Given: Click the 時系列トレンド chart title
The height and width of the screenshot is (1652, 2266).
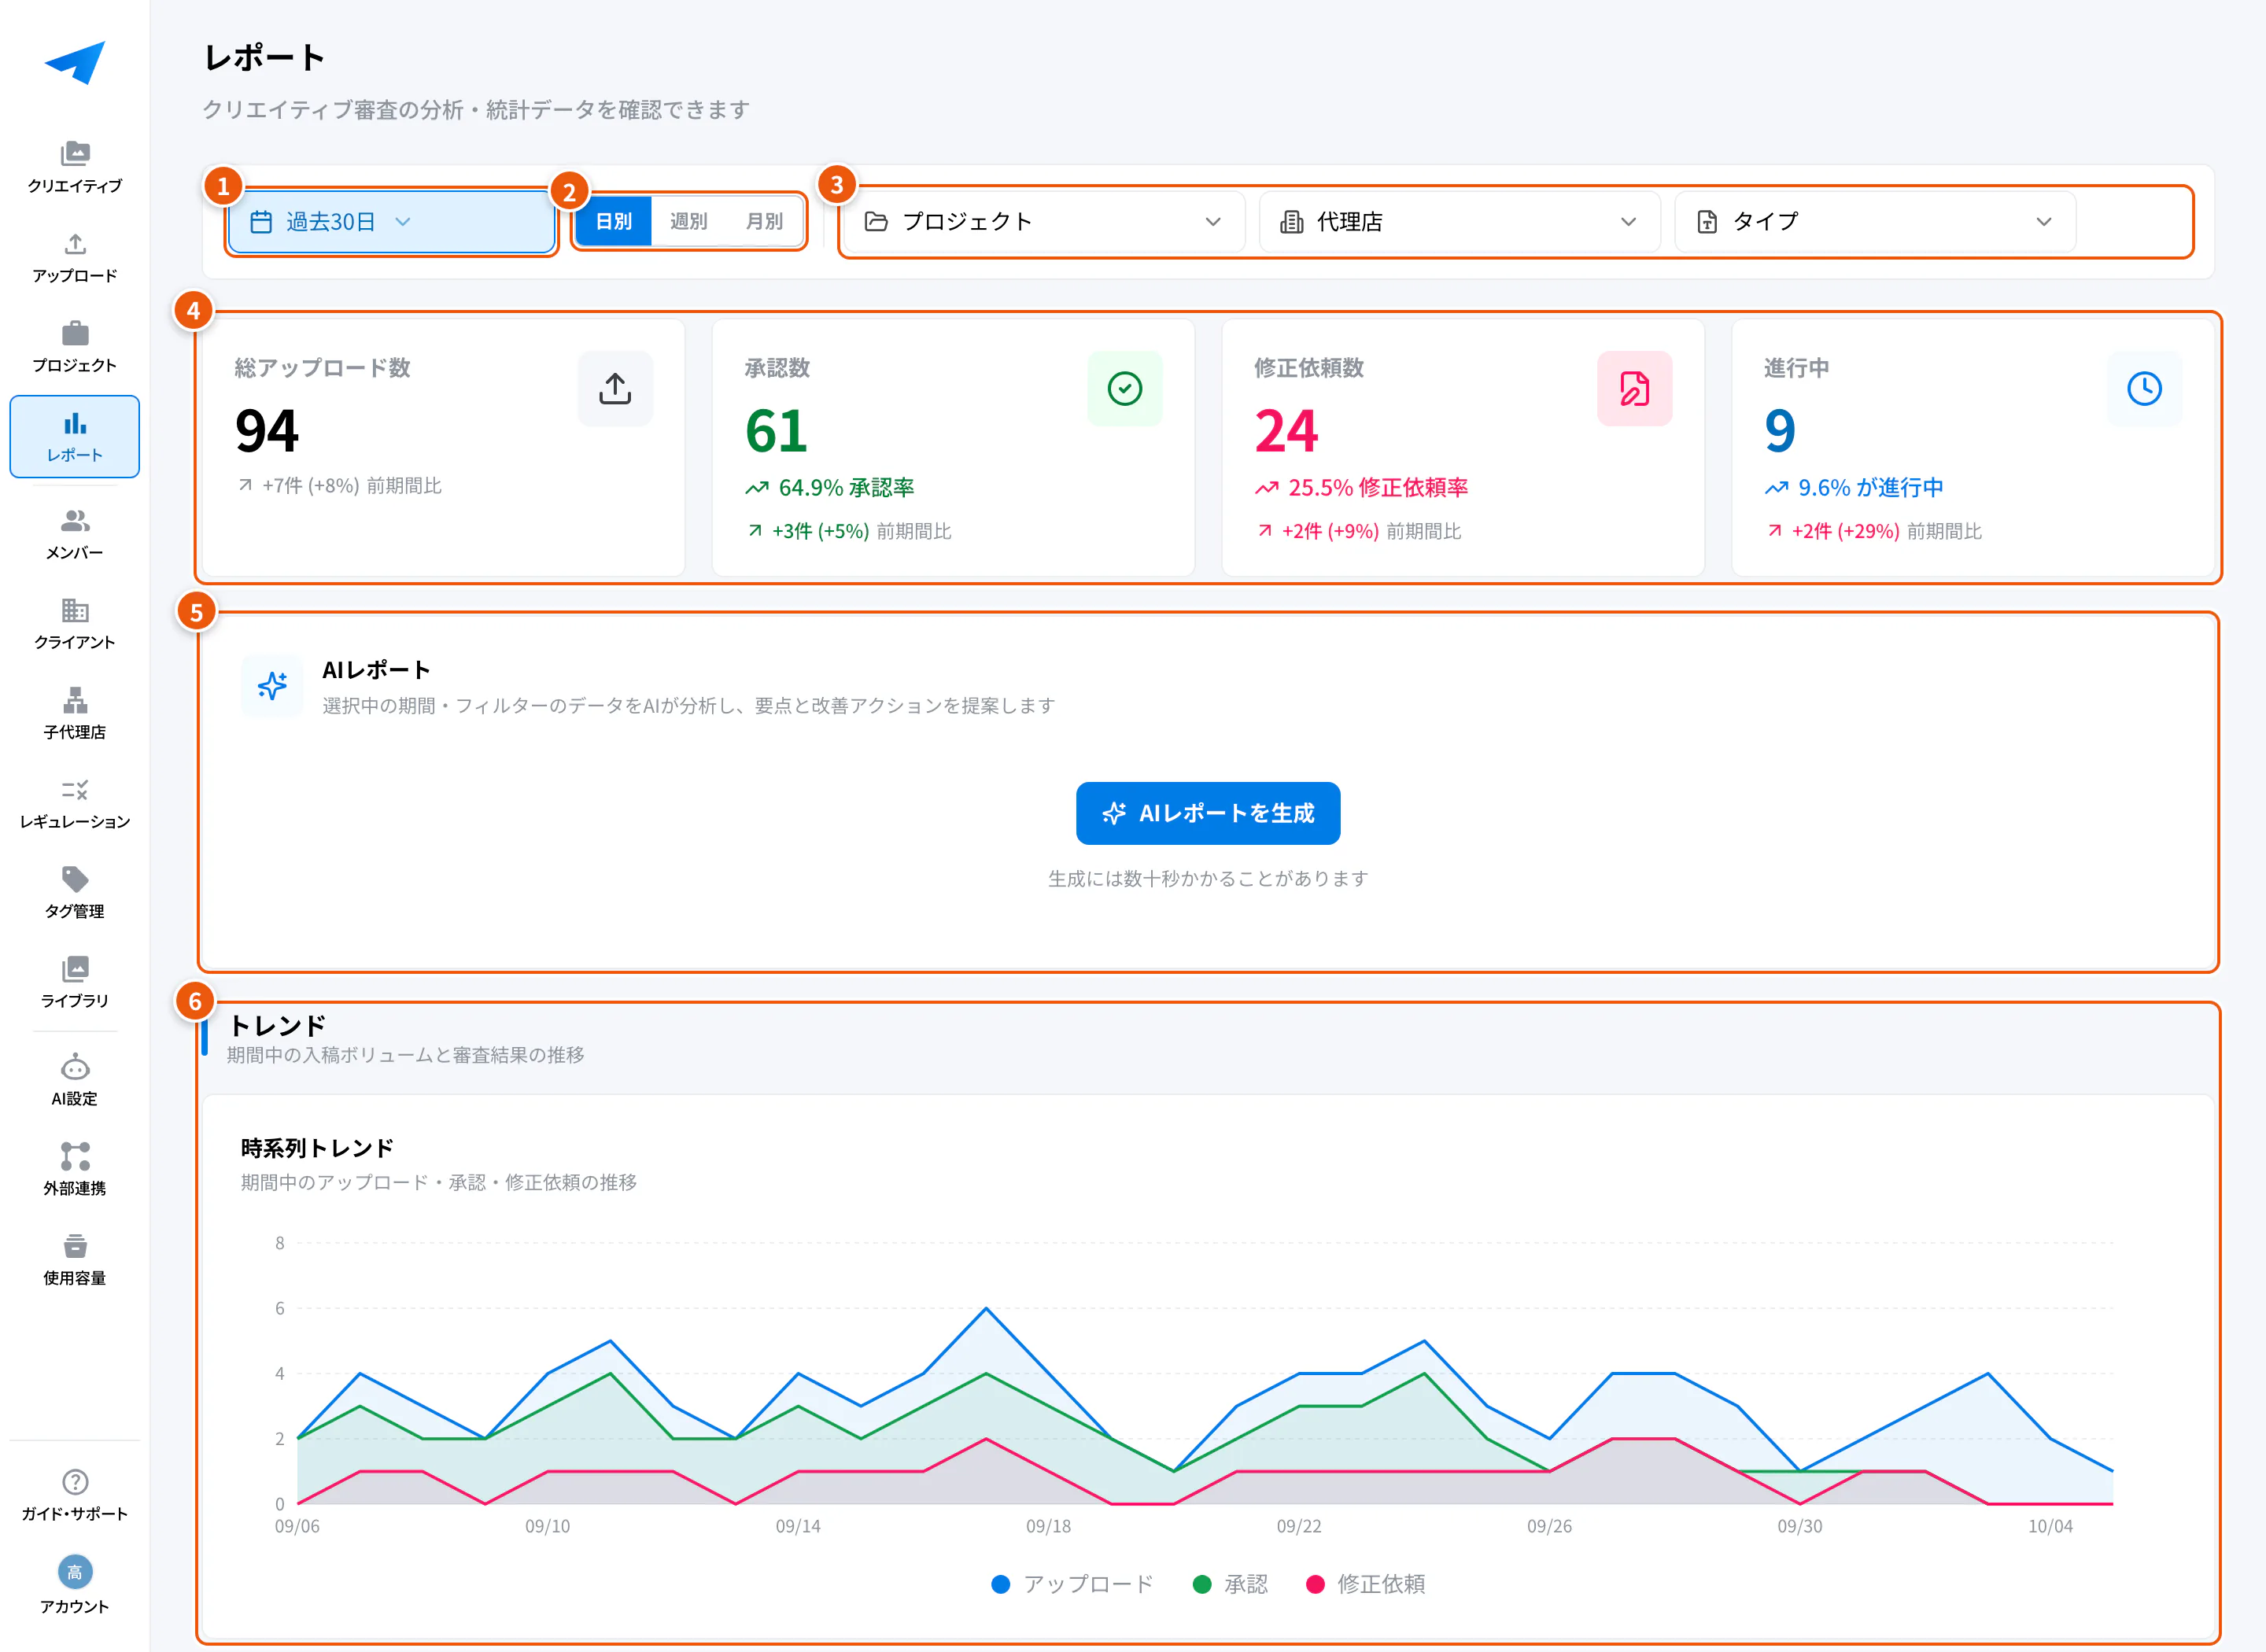Looking at the screenshot, I should pos(317,1148).
